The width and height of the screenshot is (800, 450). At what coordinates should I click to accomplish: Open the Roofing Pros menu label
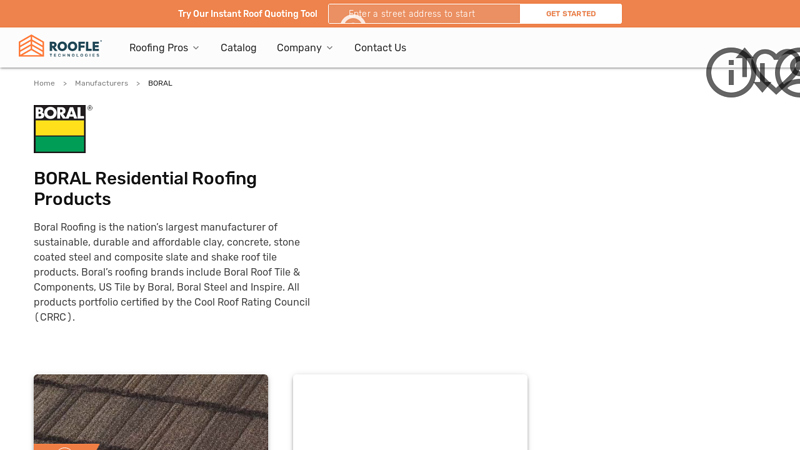click(159, 48)
